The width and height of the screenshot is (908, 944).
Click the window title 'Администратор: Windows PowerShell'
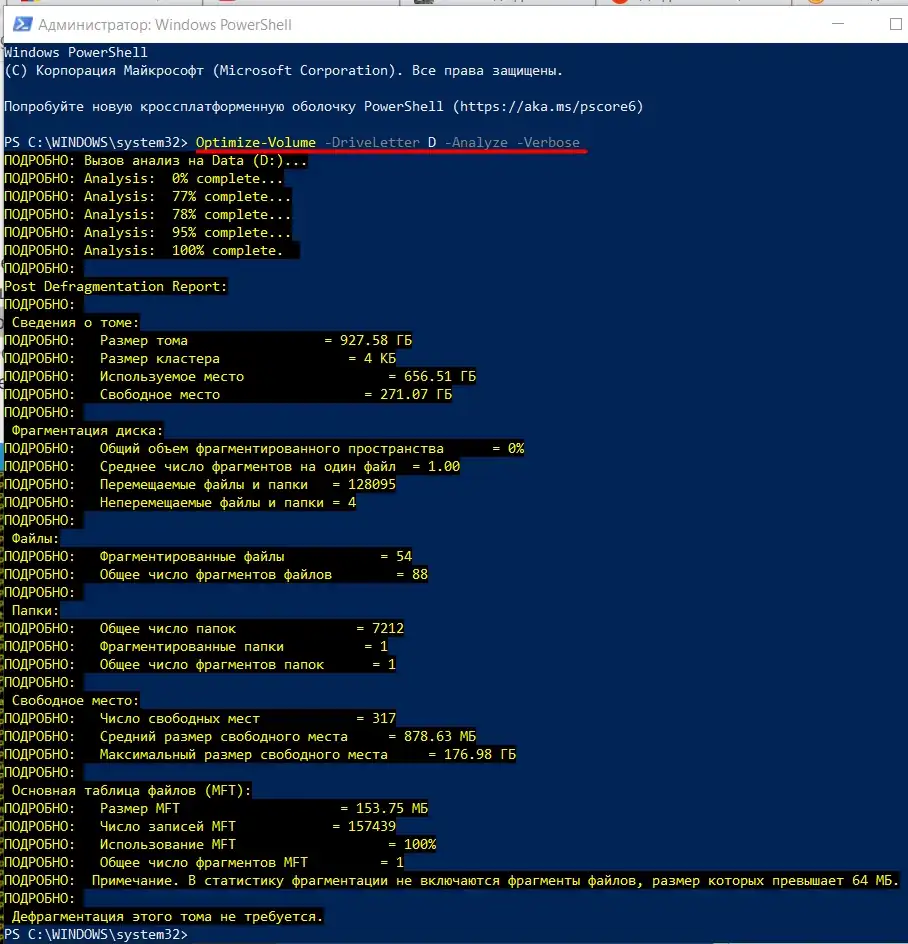(x=165, y=25)
